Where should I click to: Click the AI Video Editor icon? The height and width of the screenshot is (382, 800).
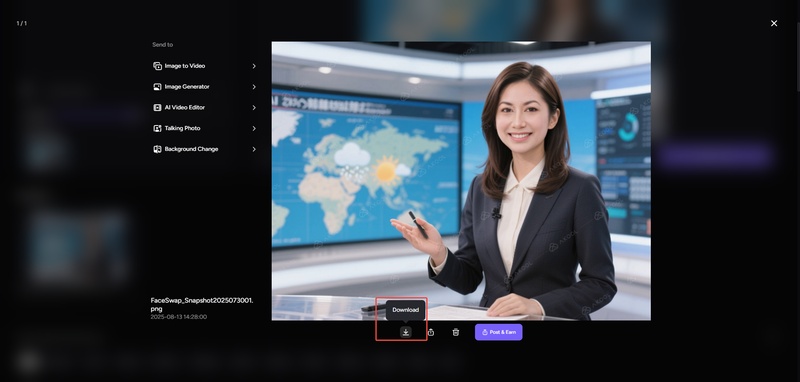[157, 108]
